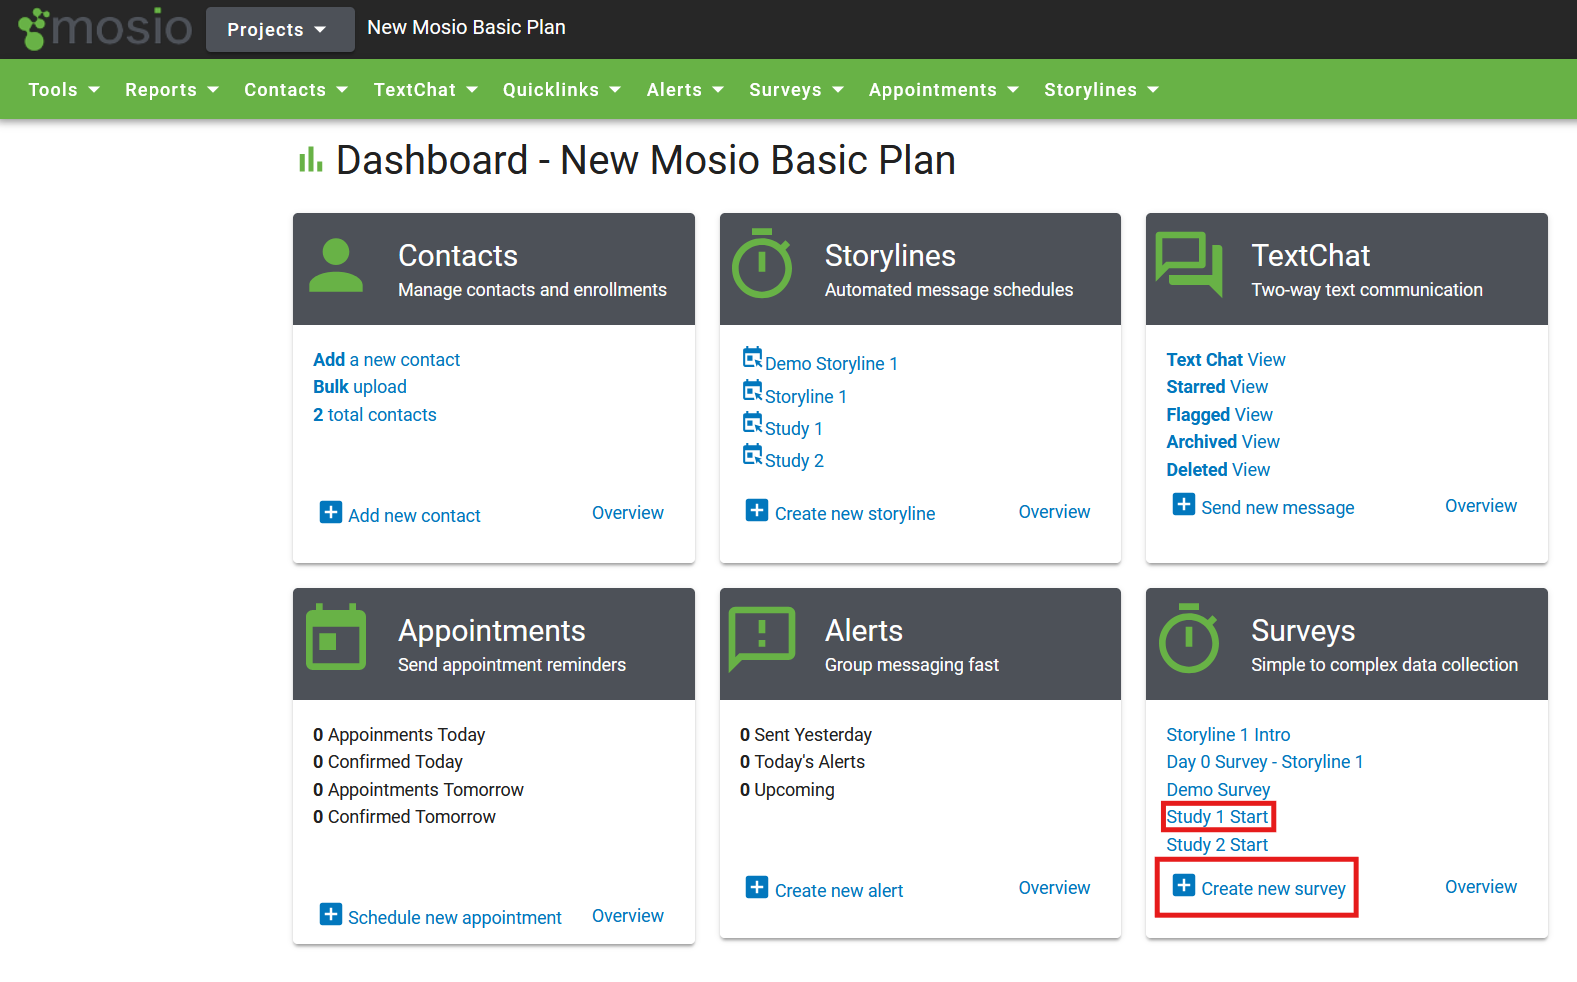Open the Storylines card Overview link
The height and width of the screenshot is (982, 1577).
[1054, 512]
